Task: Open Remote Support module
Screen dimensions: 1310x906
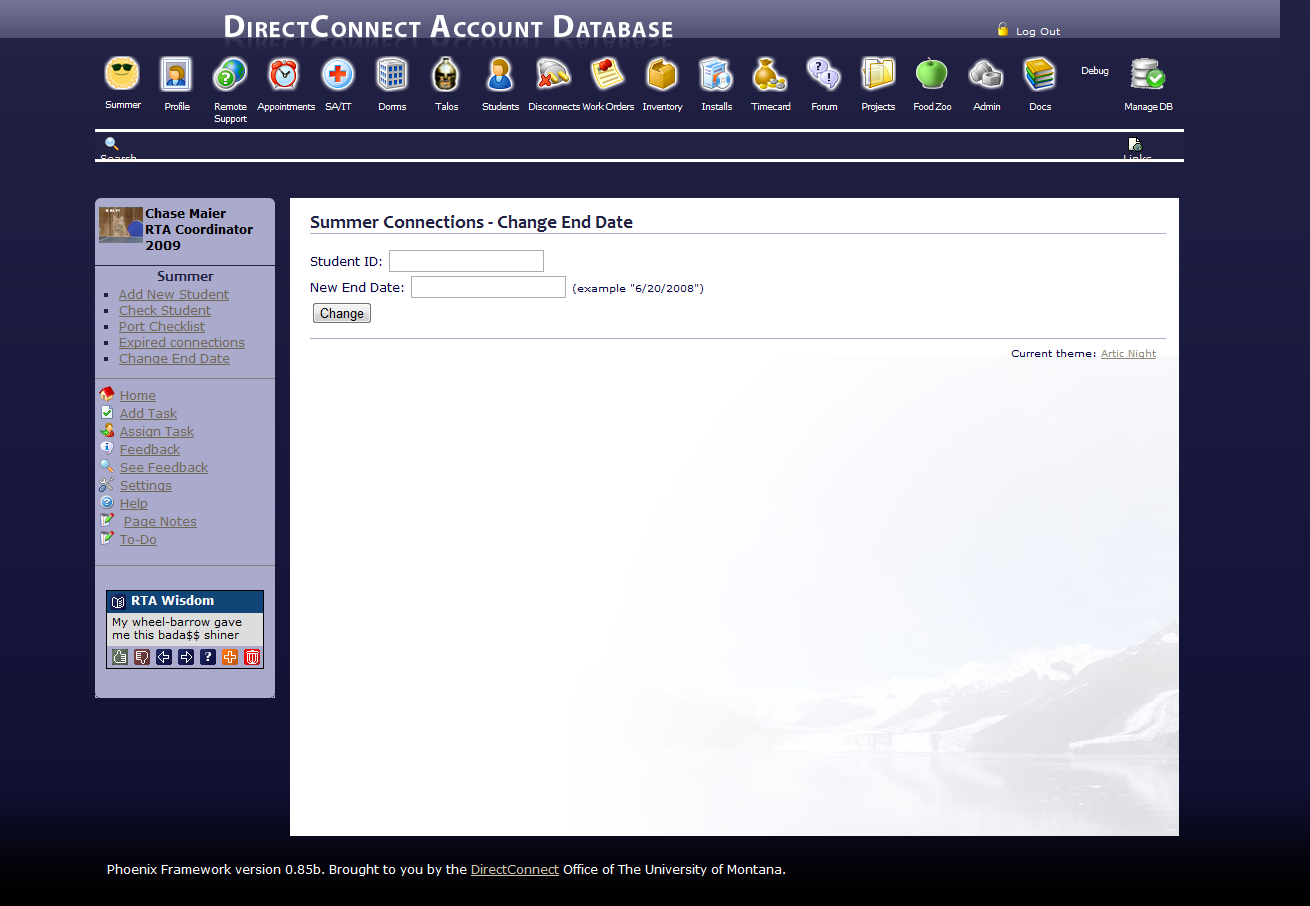Action: tap(230, 74)
